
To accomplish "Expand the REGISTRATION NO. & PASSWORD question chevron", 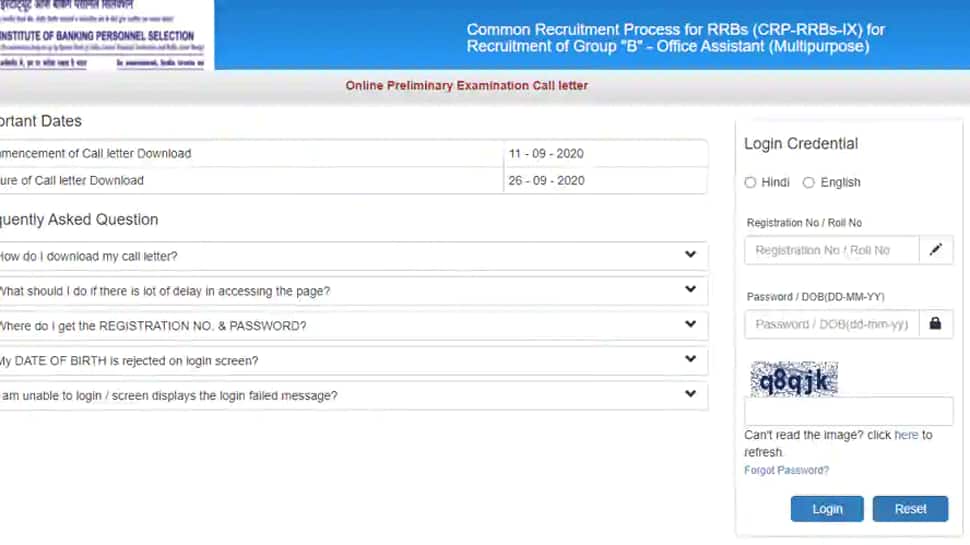I will [x=690, y=324].
